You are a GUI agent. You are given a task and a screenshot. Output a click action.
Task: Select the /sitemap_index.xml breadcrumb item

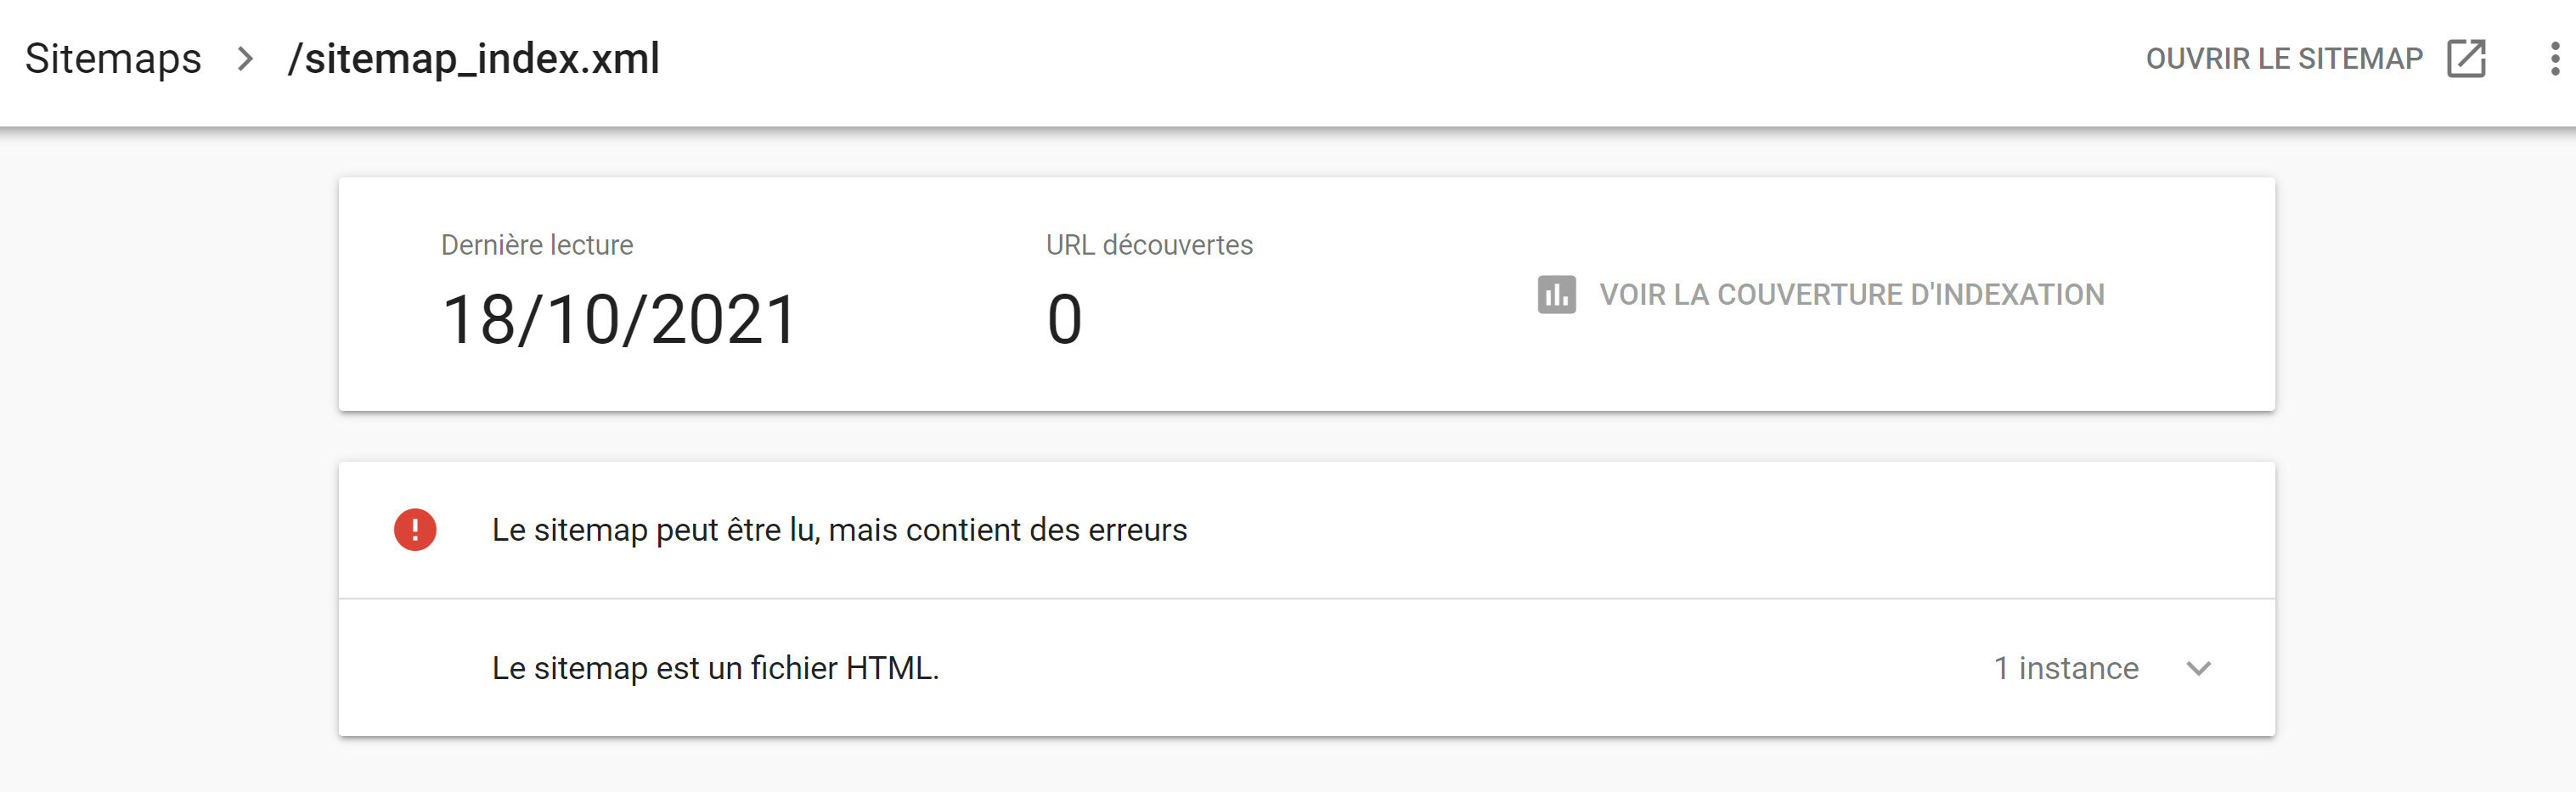point(473,59)
